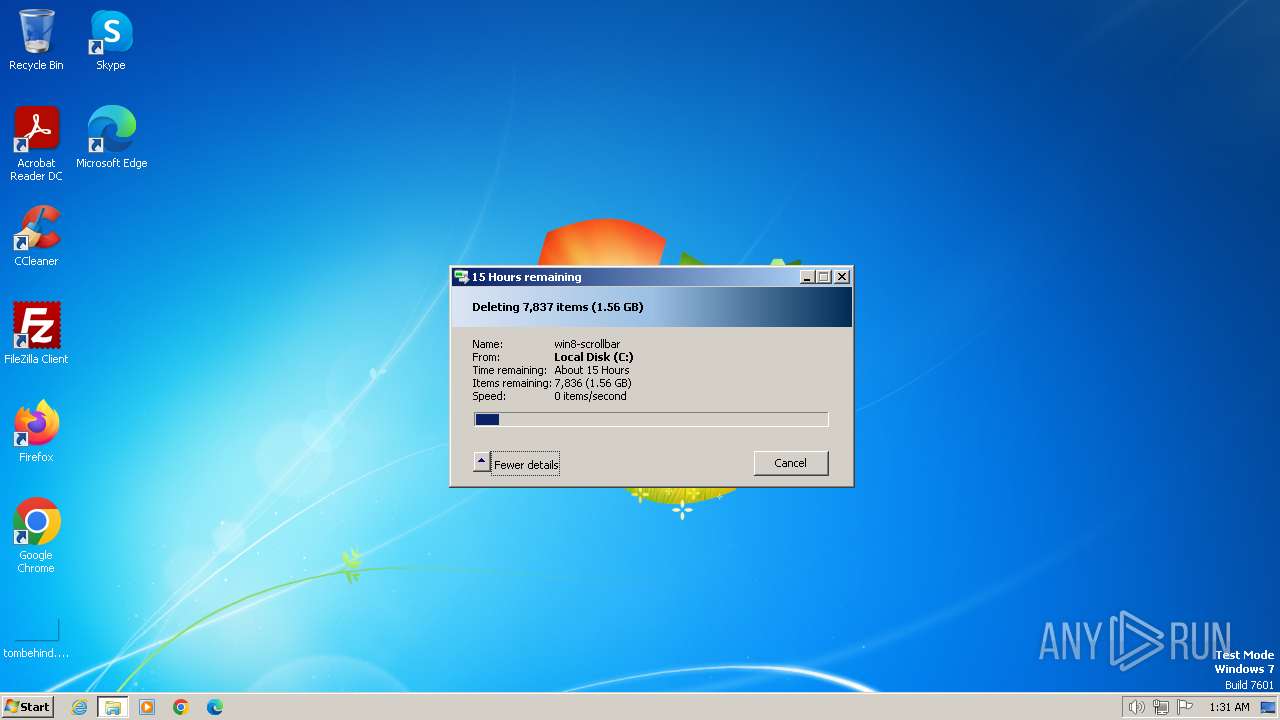
Task: Open the Action Center flag icon
Action: [x=1185, y=707]
